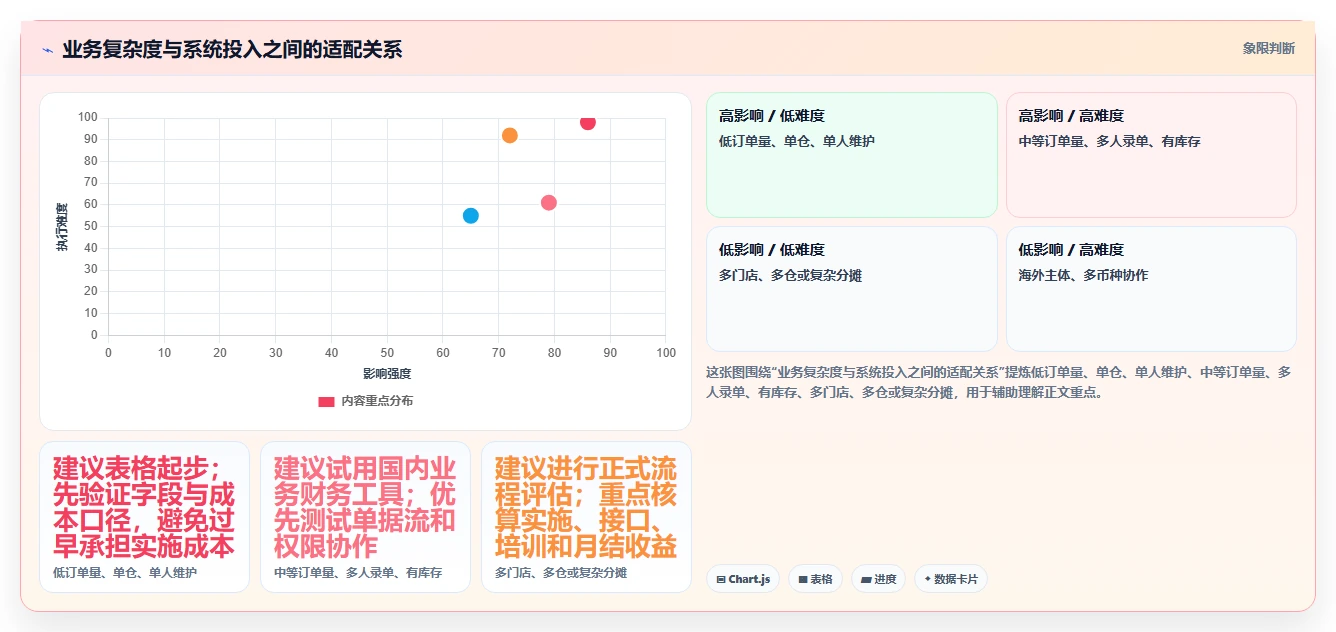Click the 内容重点分布 legend label

pyautogui.click(x=377, y=401)
